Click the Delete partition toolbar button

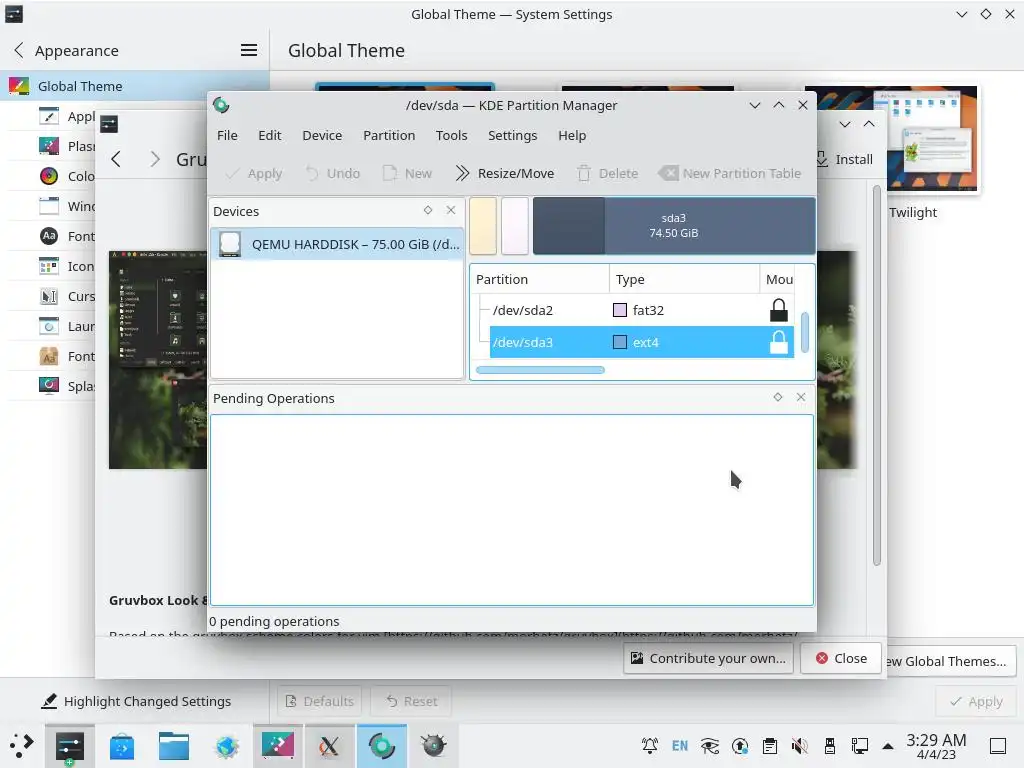[x=607, y=173]
